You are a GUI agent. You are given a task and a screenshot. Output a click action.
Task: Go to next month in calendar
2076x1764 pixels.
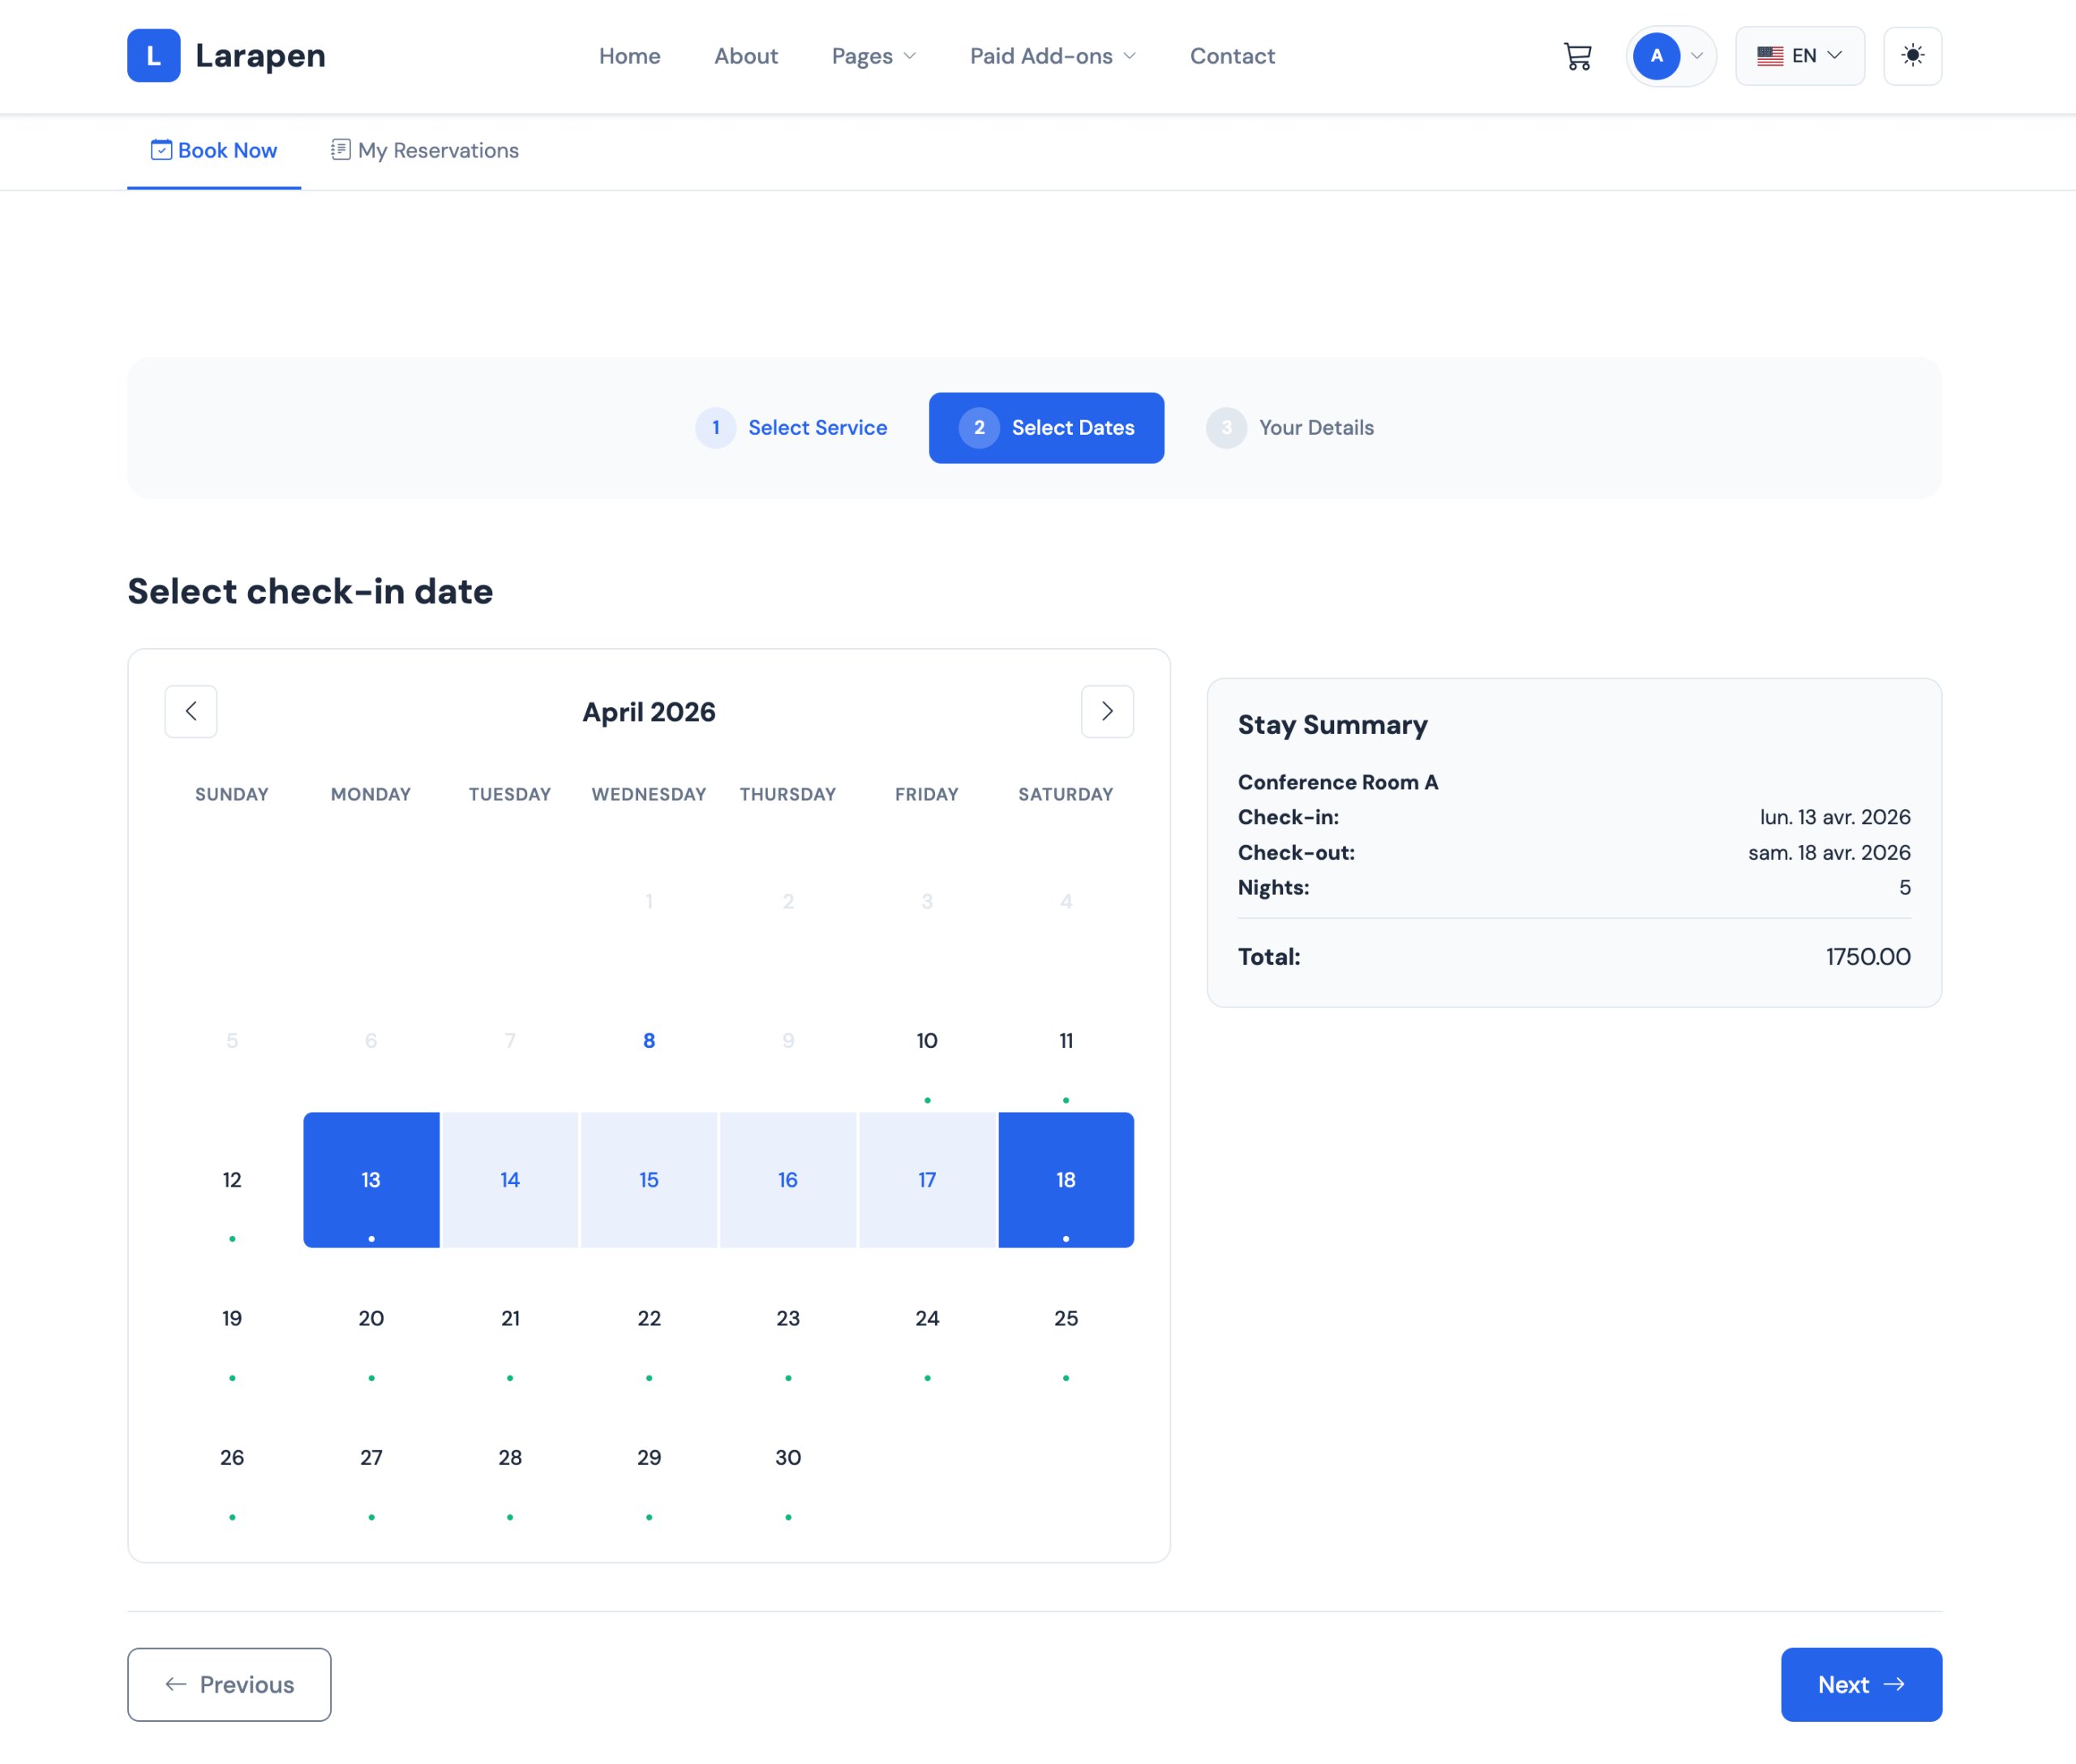pos(1106,711)
